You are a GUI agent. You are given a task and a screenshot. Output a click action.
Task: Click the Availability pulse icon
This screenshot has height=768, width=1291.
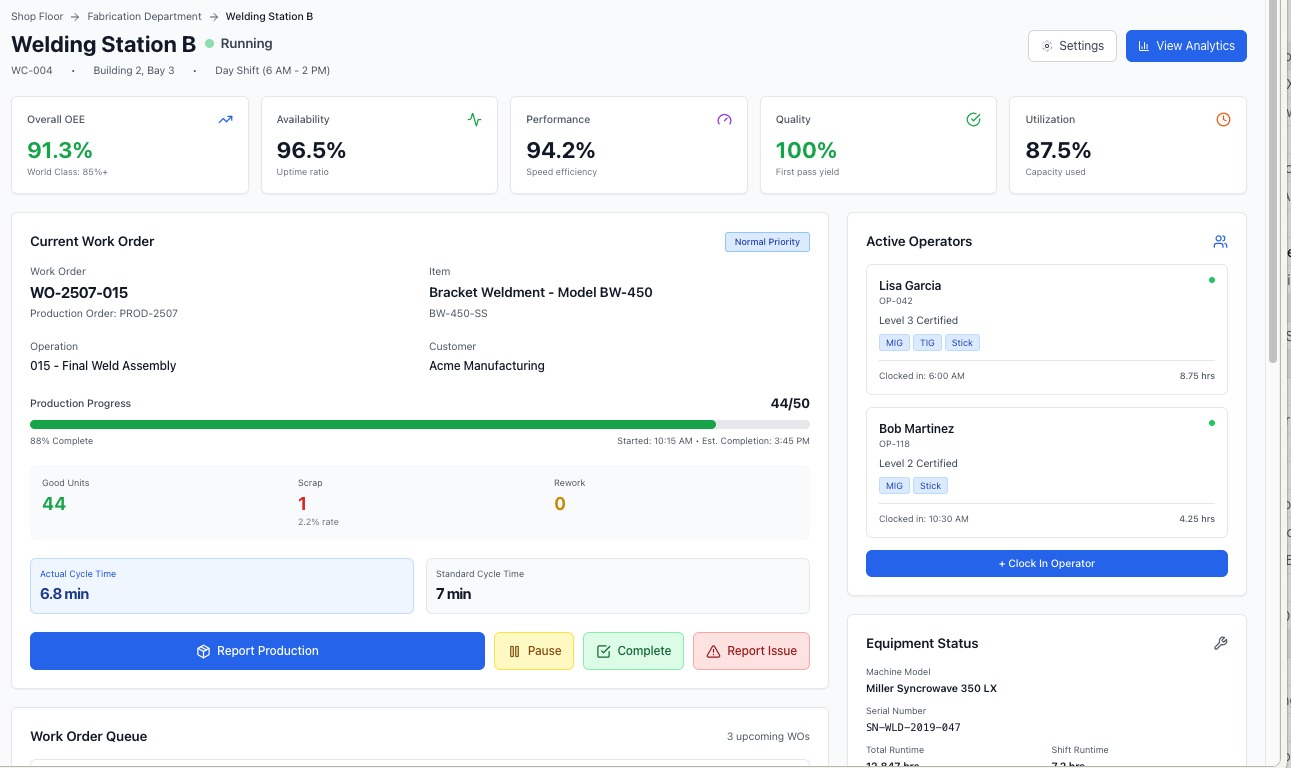click(x=475, y=120)
